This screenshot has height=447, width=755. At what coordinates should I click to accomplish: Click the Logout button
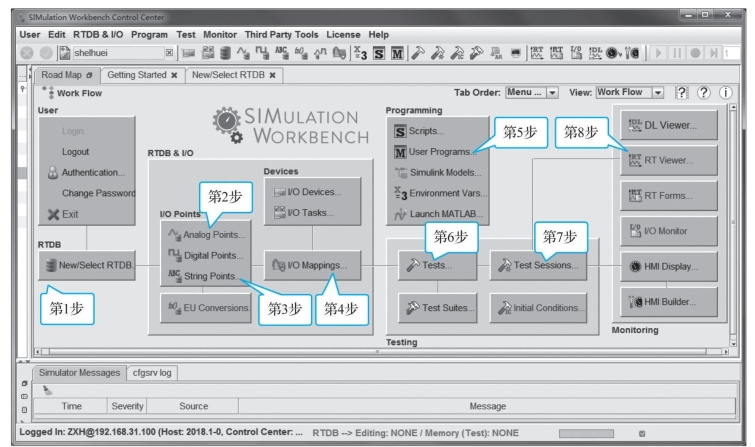(76, 152)
